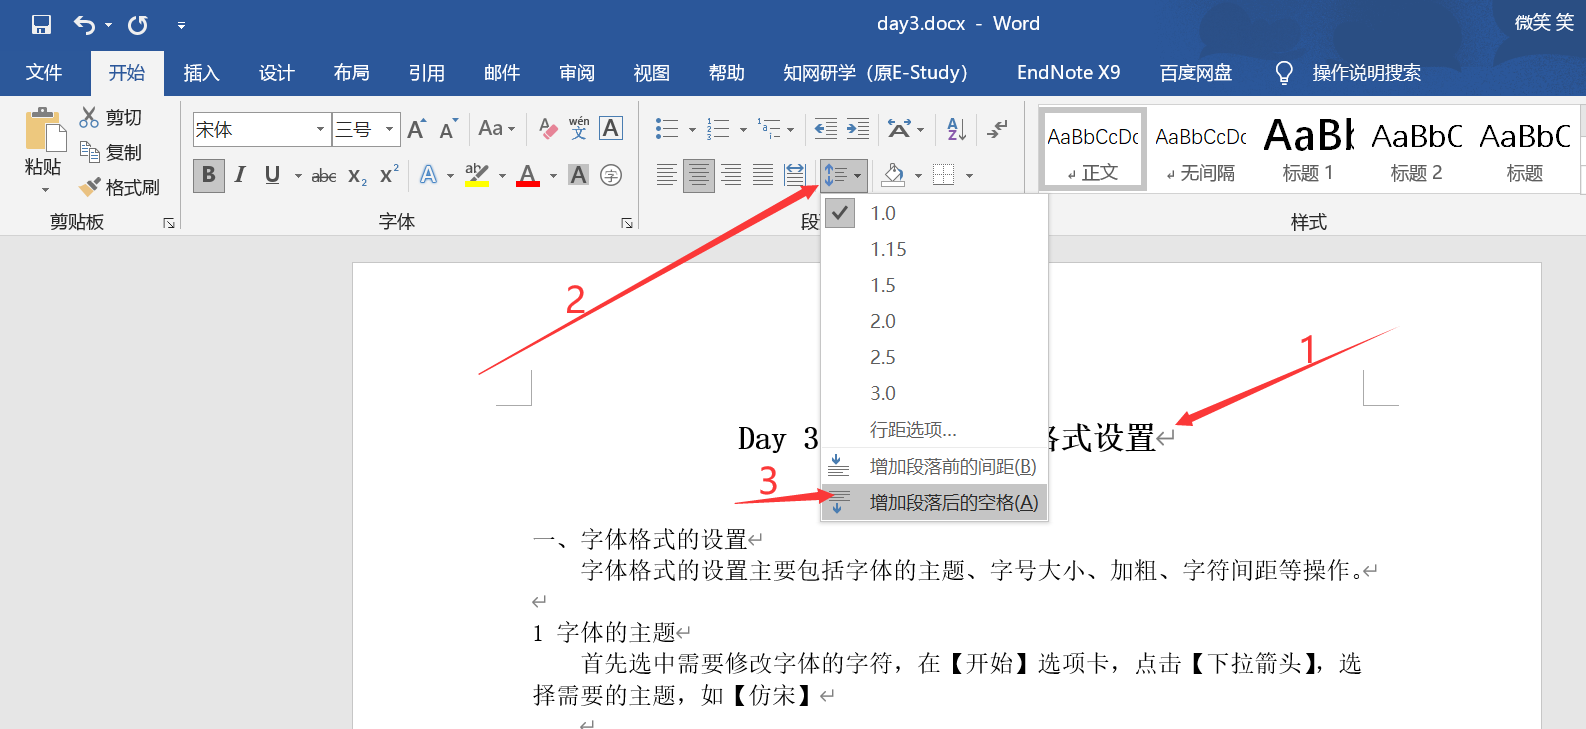The height and width of the screenshot is (729, 1586).
Task: Open the 文件 tab
Action: point(44,73)
